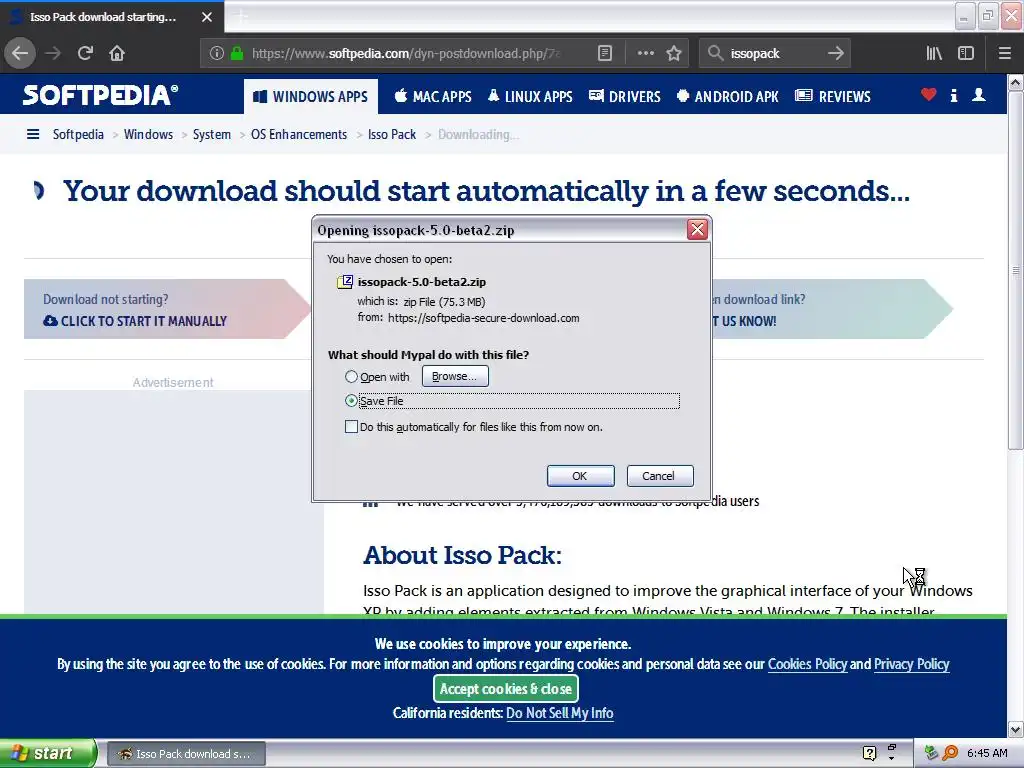The height and width of the screenshot is (768, 1024).
Task: Open the Drivers menu item
Action: click(x=625, y=97)
